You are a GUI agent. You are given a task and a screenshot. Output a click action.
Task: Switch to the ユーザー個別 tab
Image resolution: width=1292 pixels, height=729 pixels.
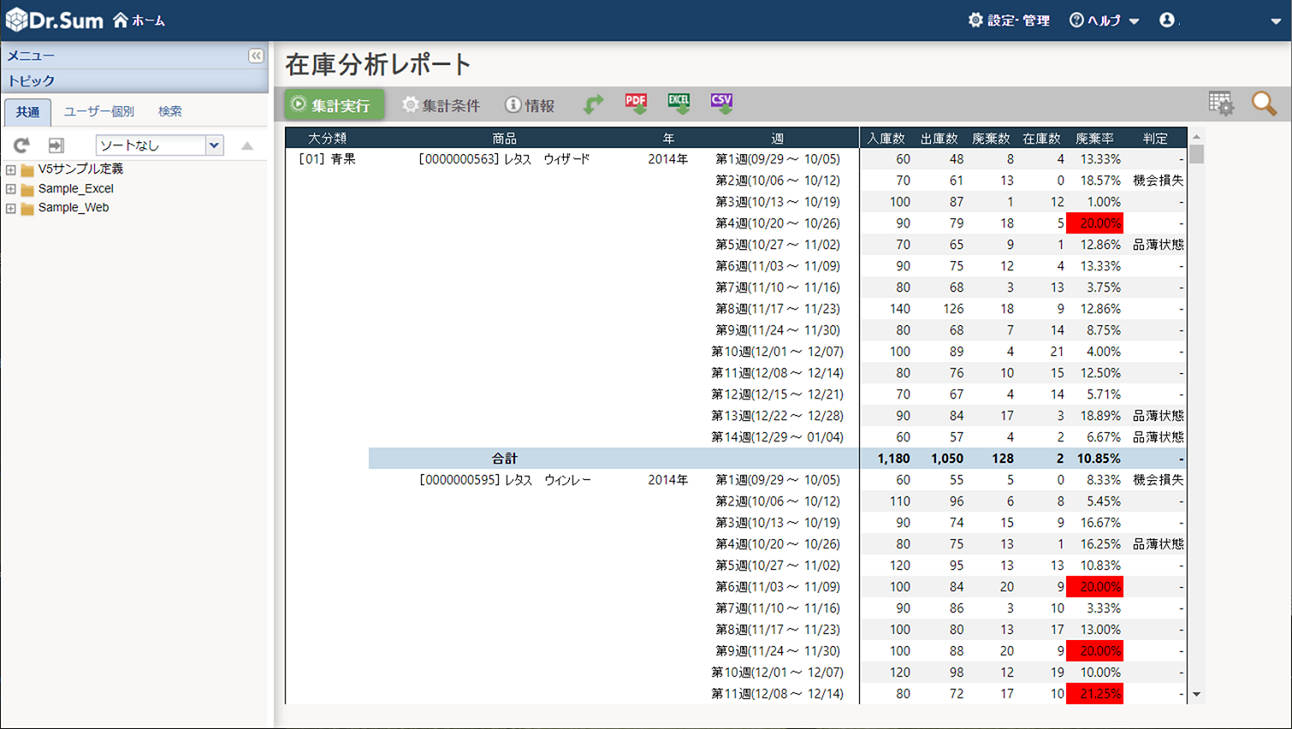tap(99, 112)
